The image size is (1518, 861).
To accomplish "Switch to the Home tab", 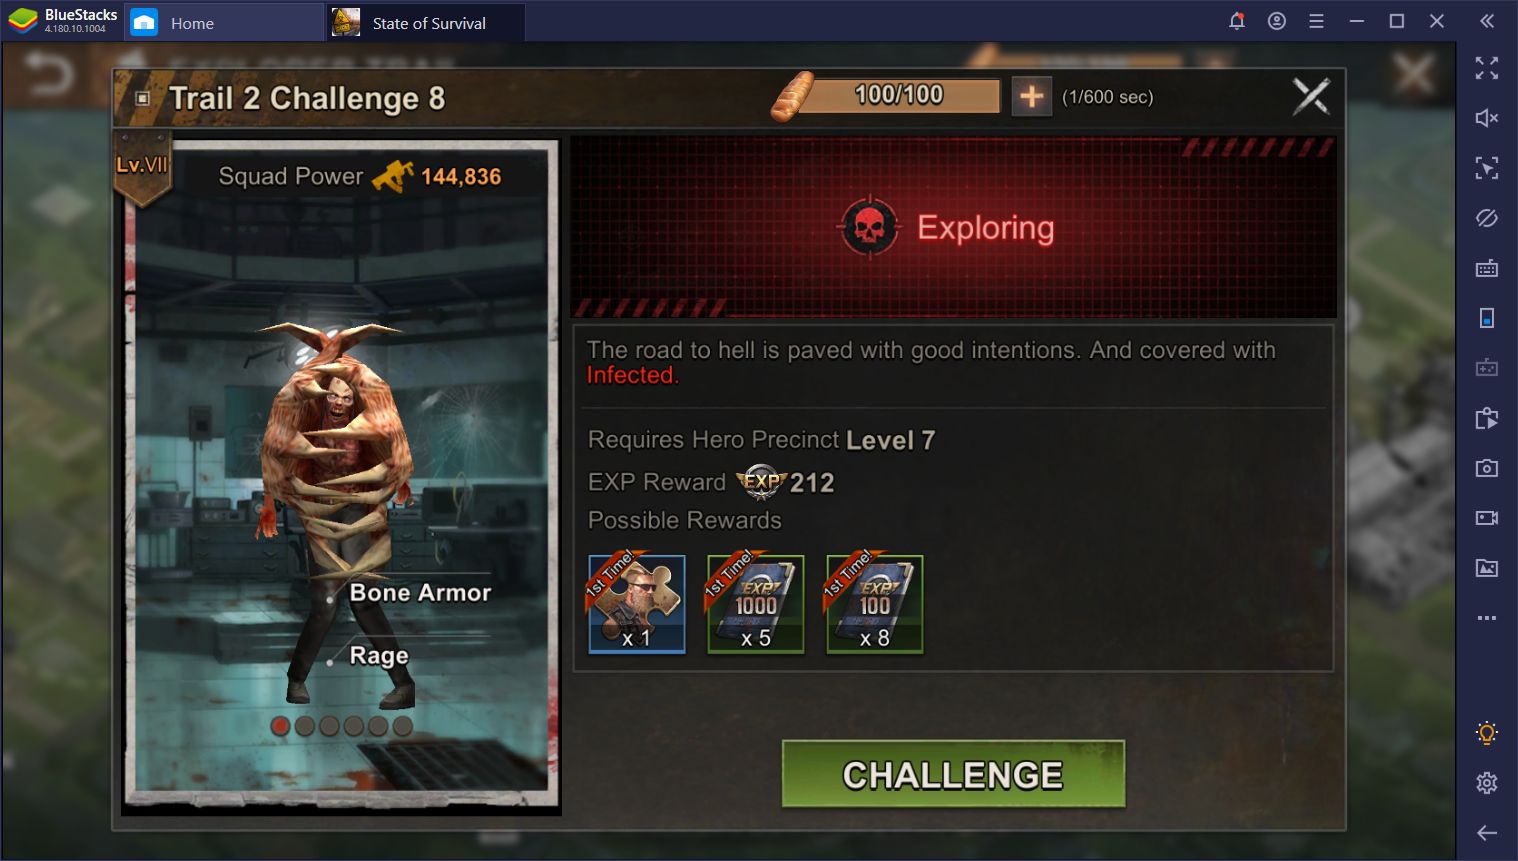I will pos(192,23).
